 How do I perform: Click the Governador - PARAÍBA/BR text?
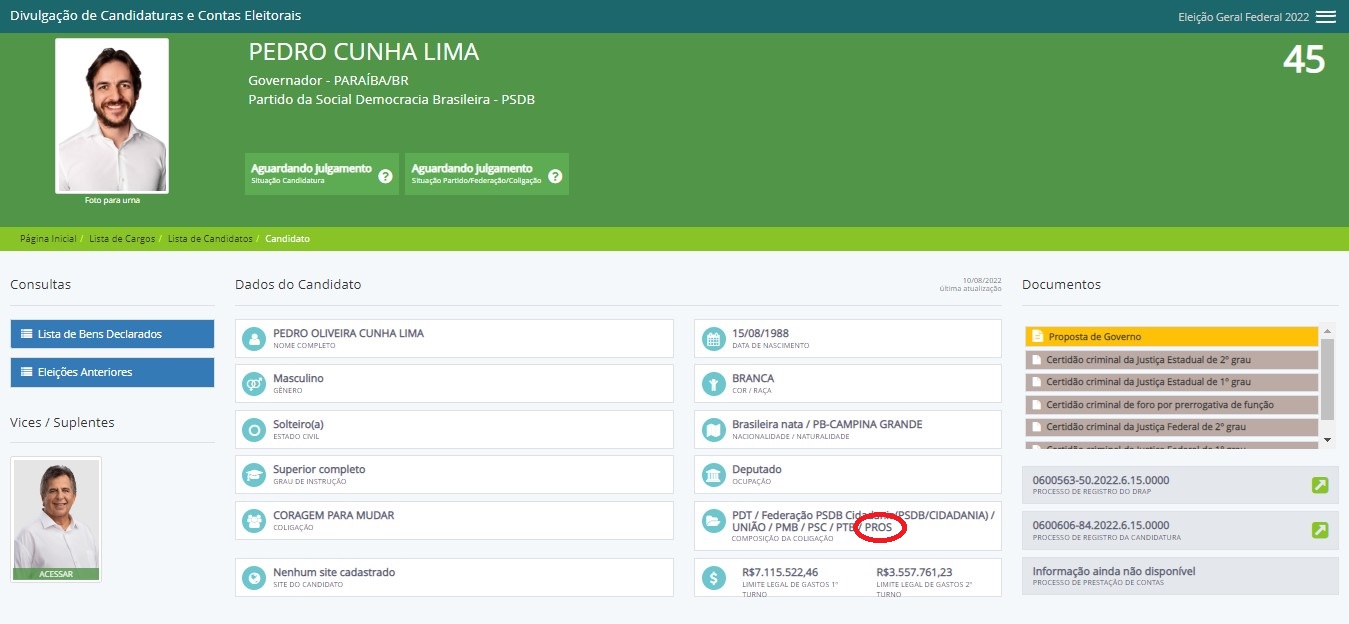[x=328, y=80]
